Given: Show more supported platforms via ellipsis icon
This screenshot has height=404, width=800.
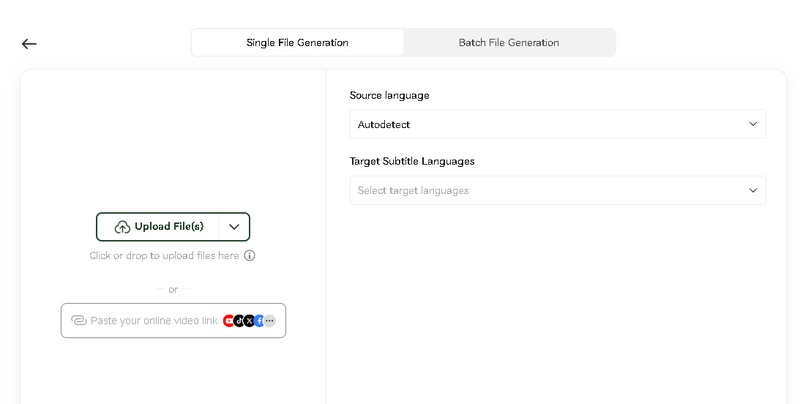Looking at the screenshot, I should pyautogui.click(x=270, y=321).
